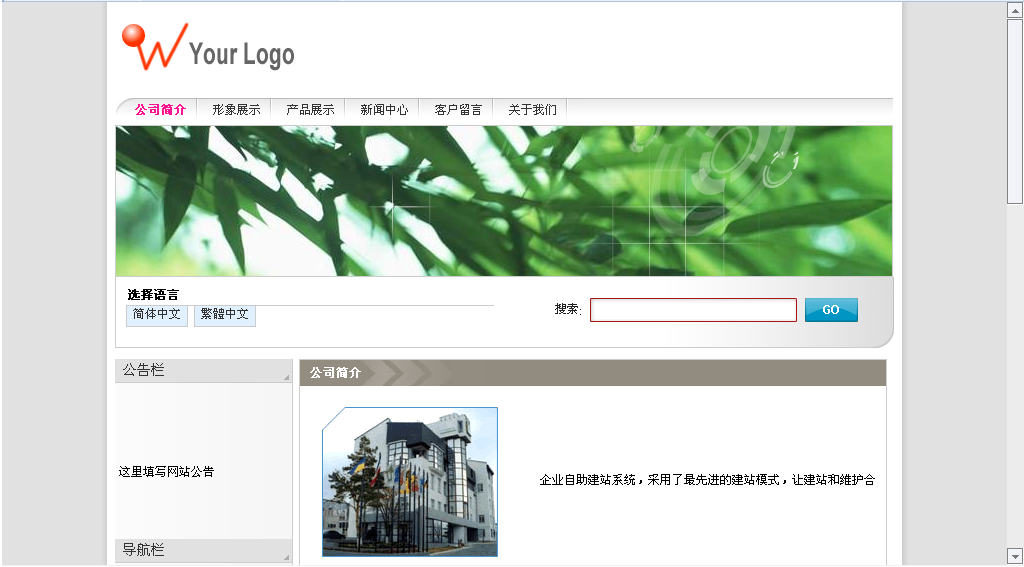
Task: Select 客户留言 in the navigation bar
Action: (x=458, y=110)
